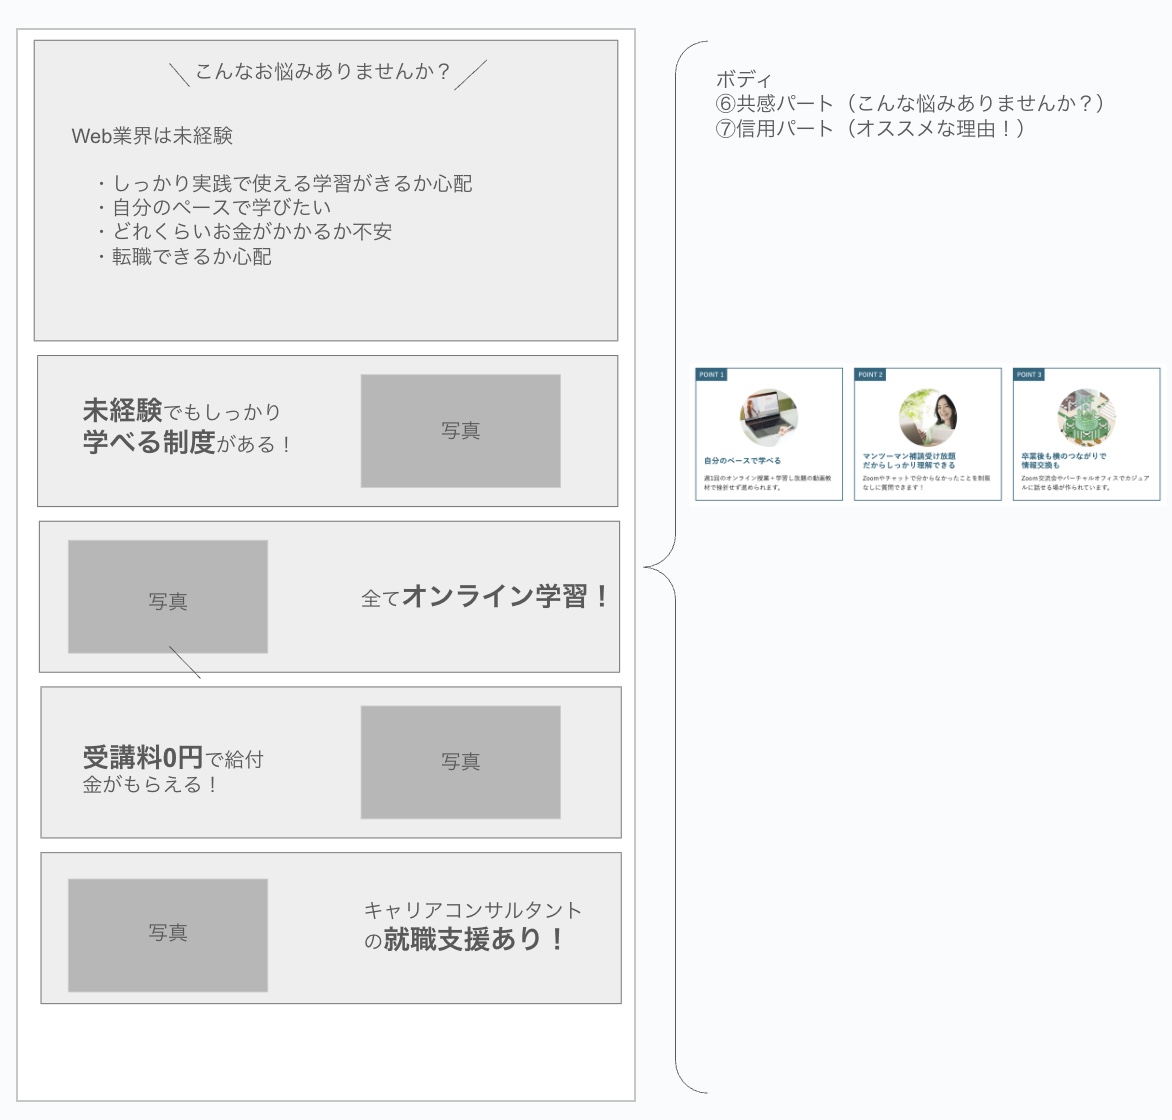Viewport: 1172px width, 1120px height.
Task: Select photo placeholder beside '就職支援あり！'
Action: coord(167,935)
